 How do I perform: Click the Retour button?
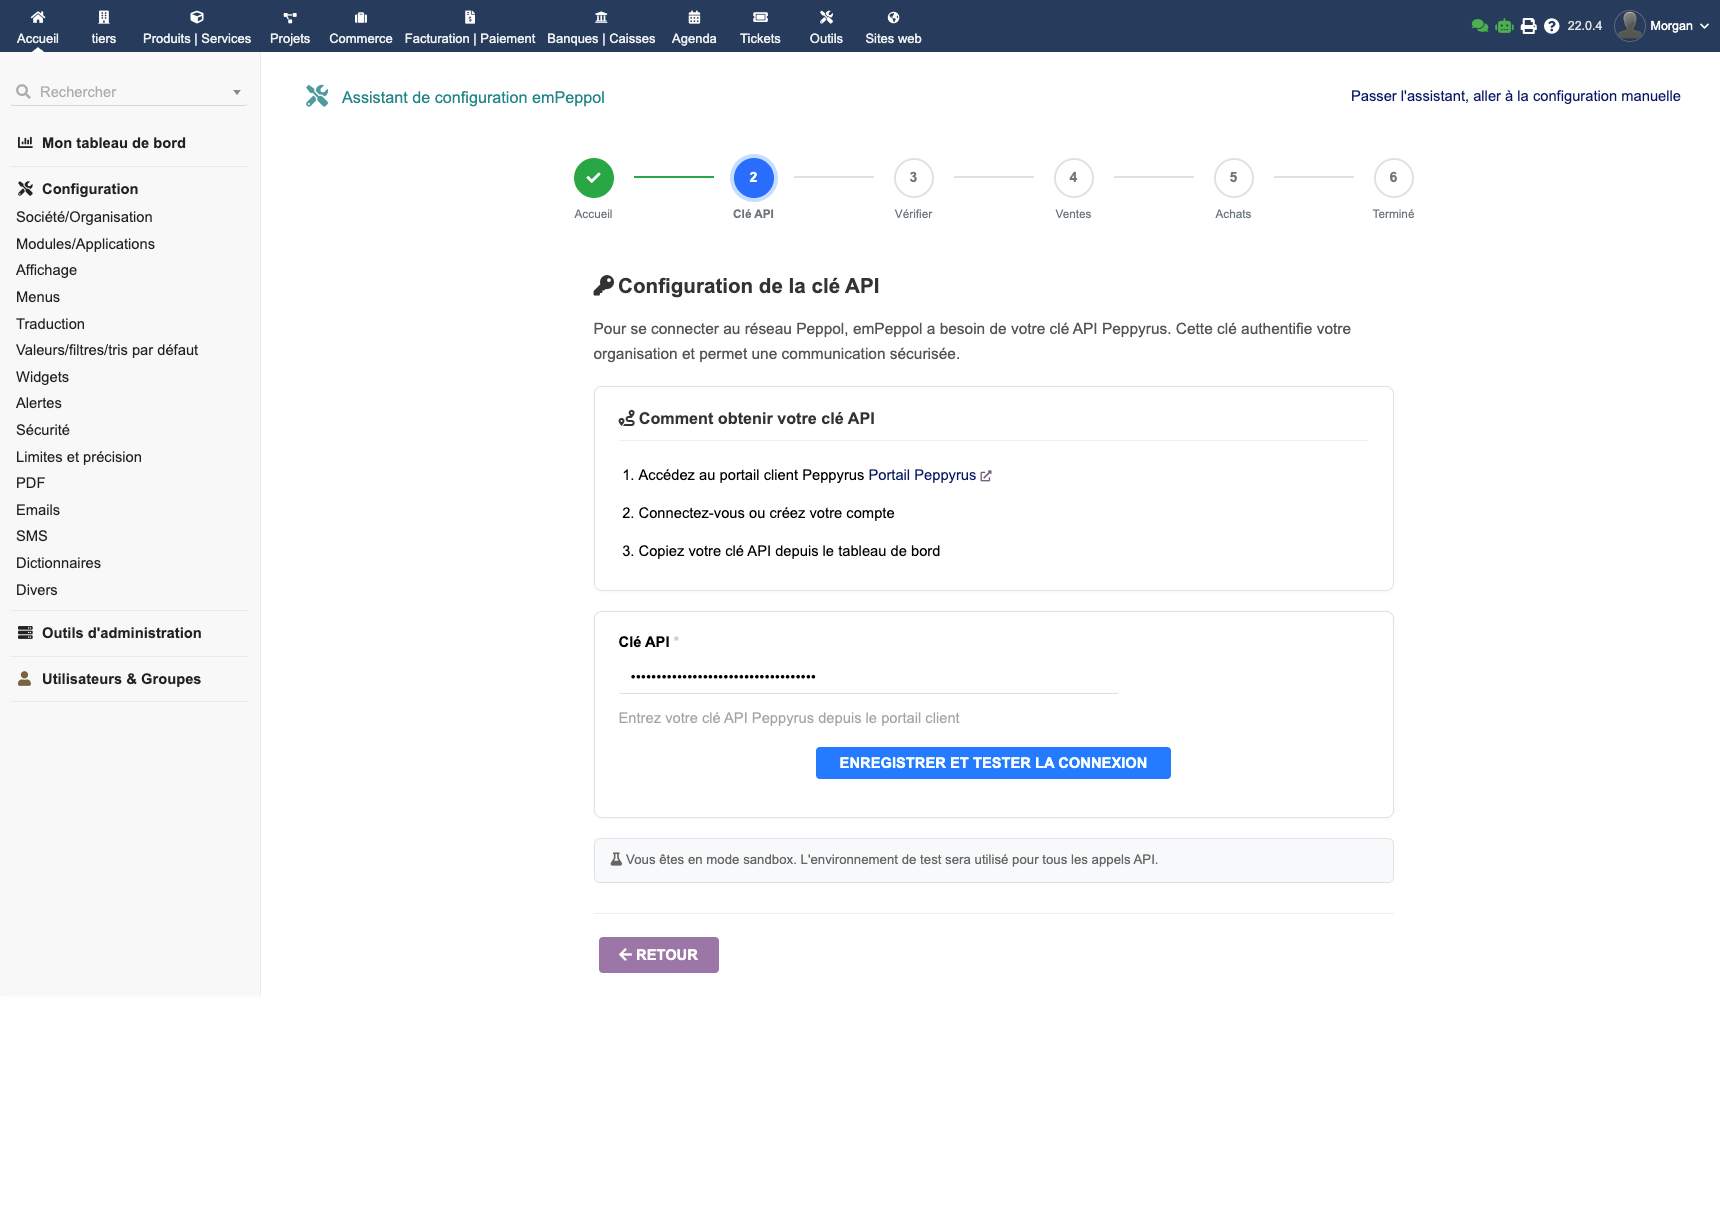click(x=658, y=955)
